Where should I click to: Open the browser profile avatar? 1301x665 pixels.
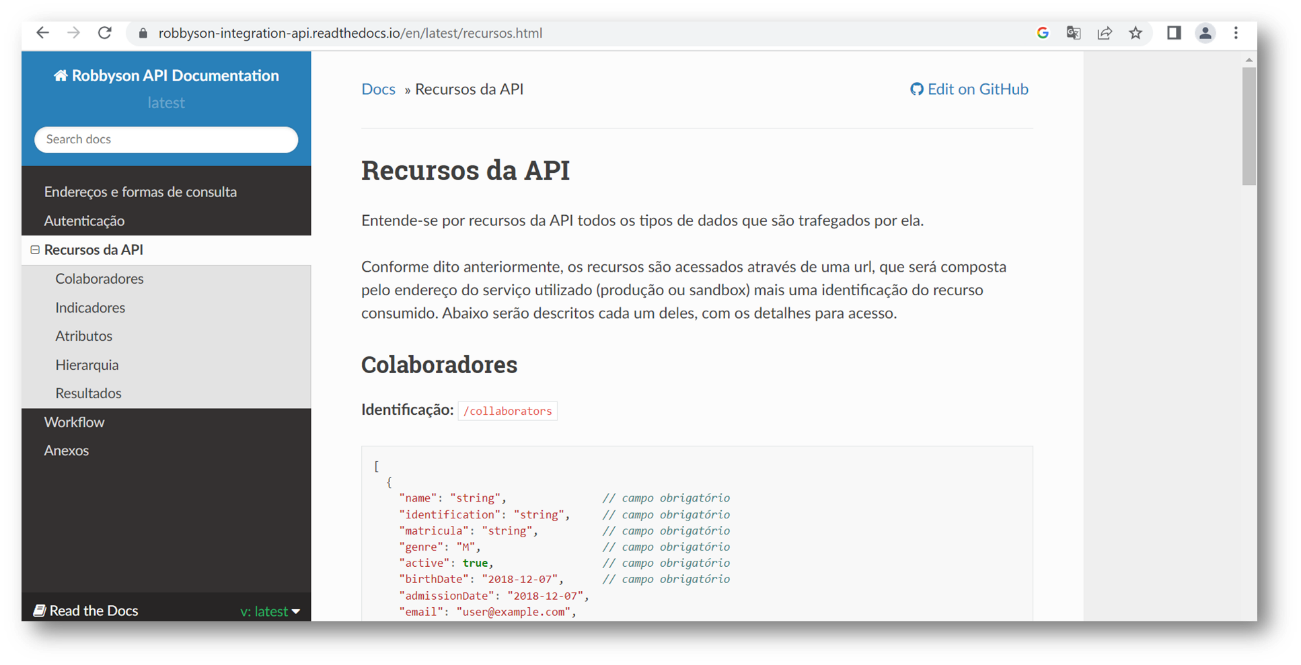(1205, 33)
